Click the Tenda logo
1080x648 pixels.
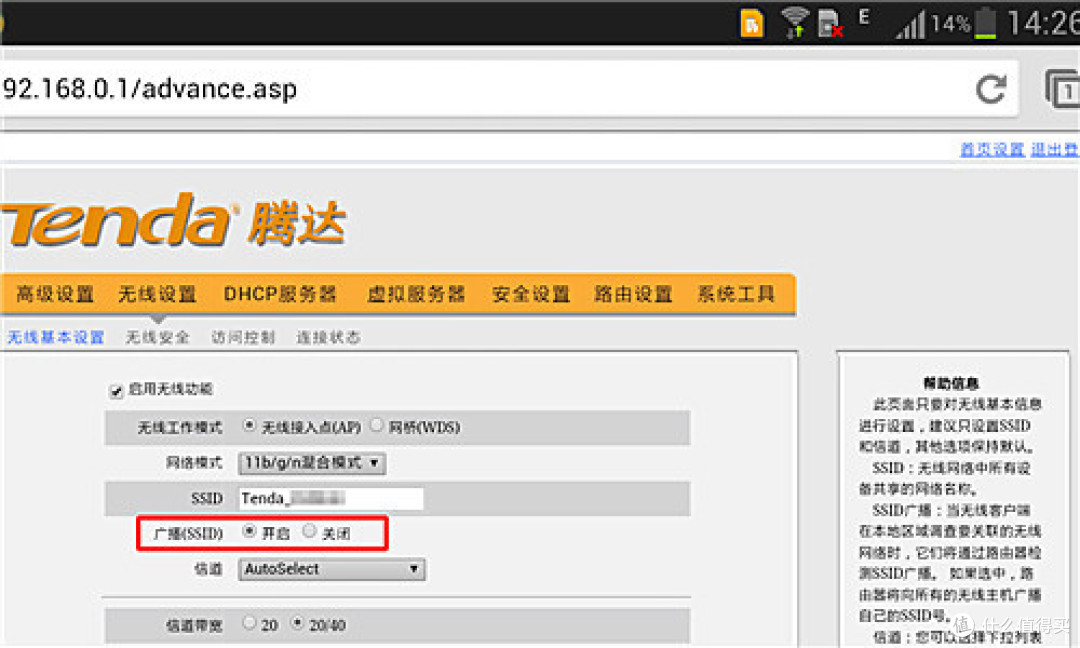[x=174, y=220]
